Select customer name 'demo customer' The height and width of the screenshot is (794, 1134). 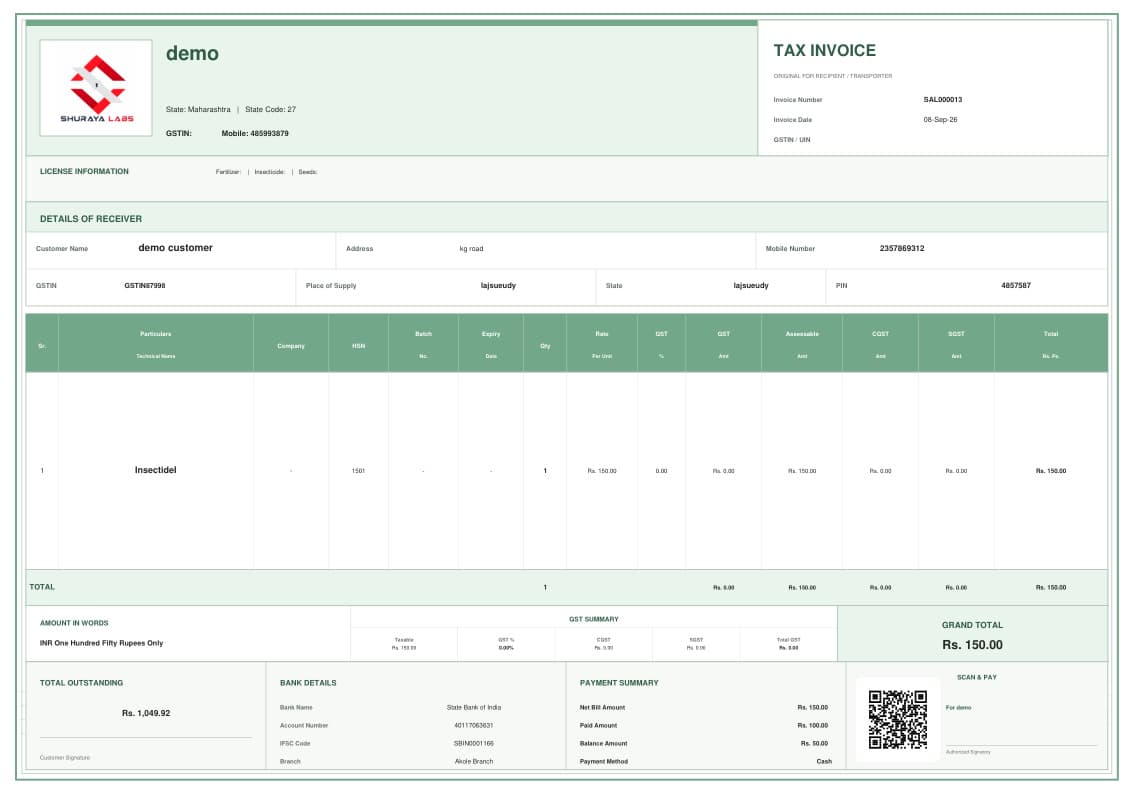point(175,248)
